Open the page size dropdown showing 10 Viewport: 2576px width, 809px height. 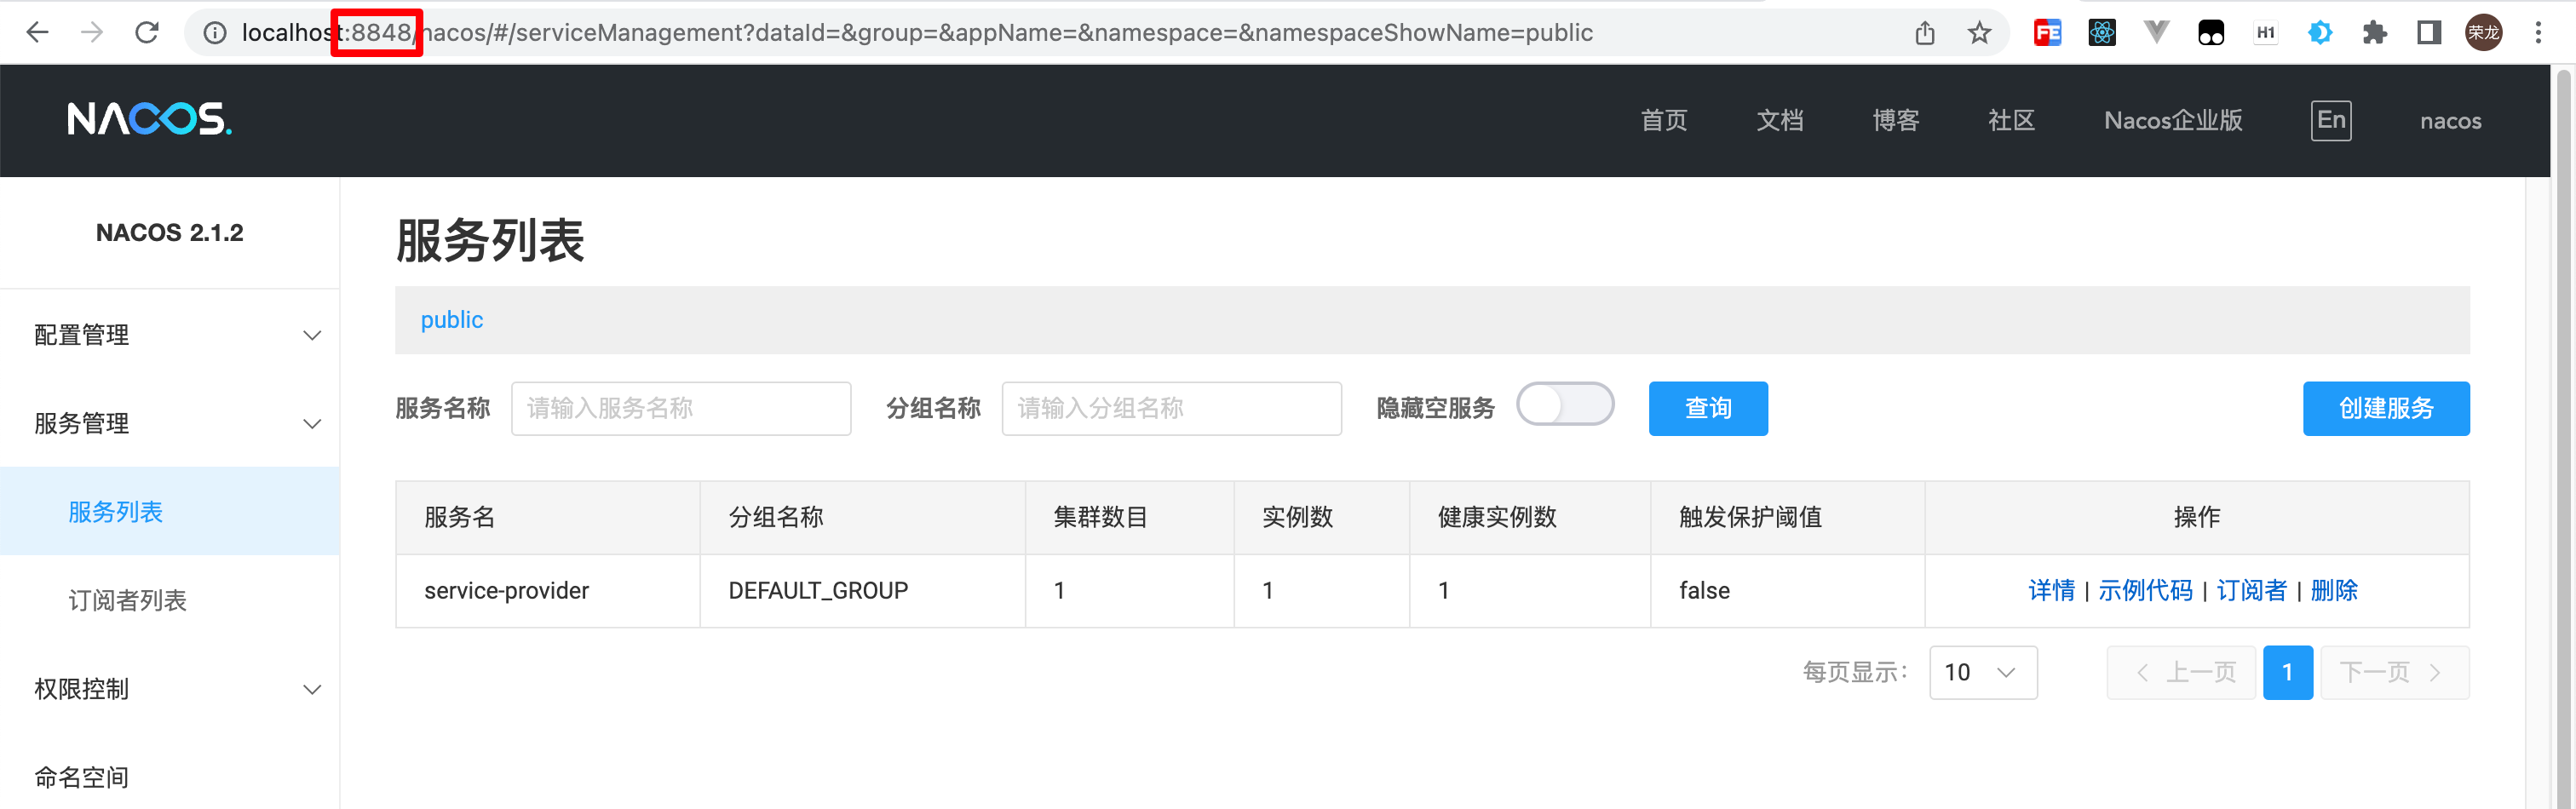point(1983,672)
